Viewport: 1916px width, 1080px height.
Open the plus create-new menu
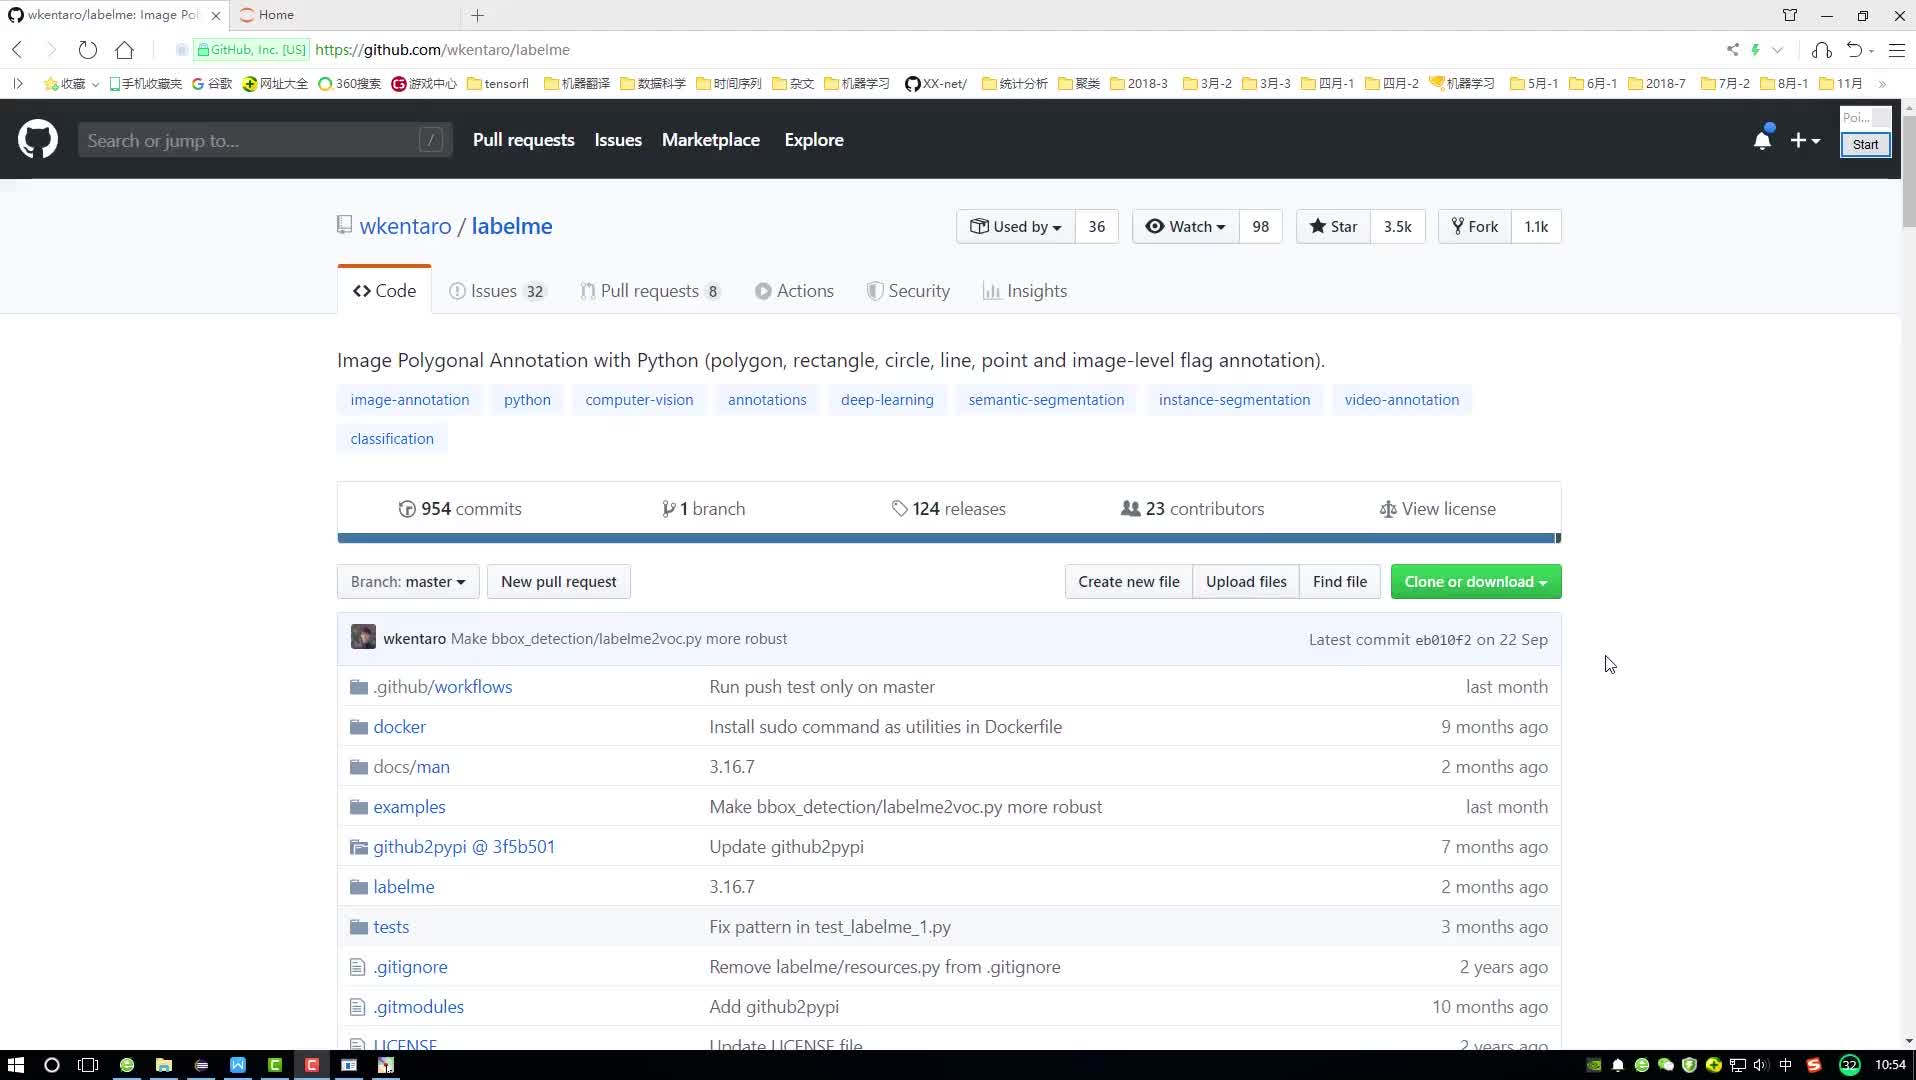pos(1805,141)
